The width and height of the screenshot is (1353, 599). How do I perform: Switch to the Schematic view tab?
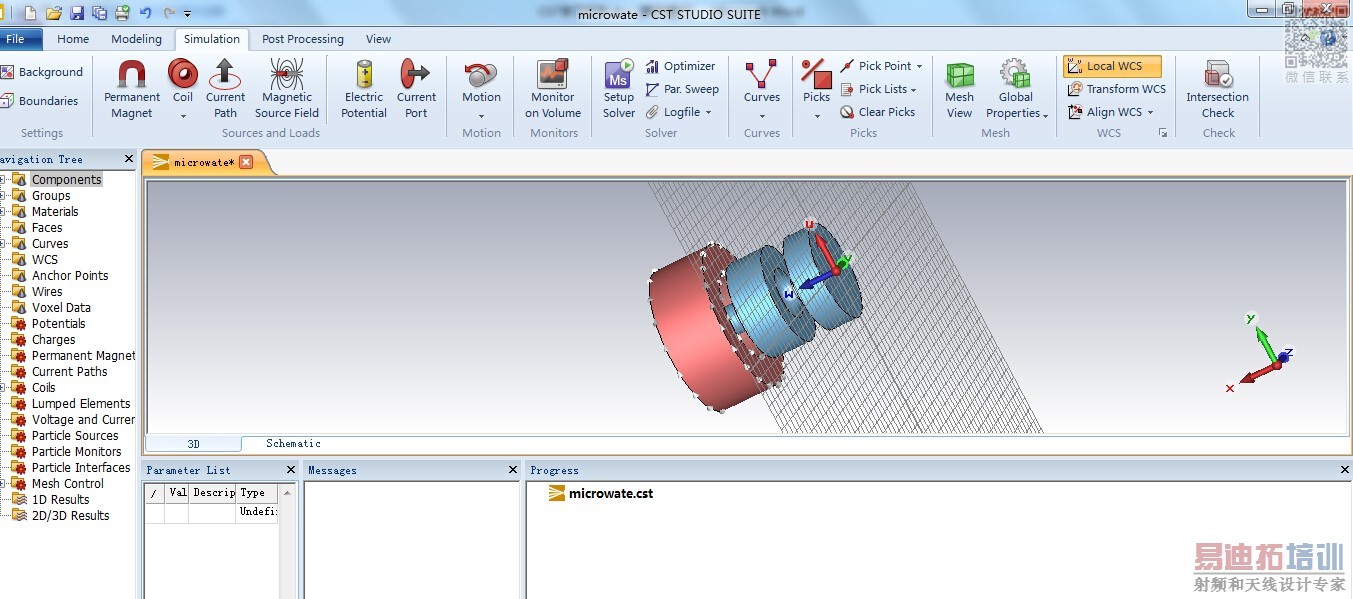click(293, 443)
